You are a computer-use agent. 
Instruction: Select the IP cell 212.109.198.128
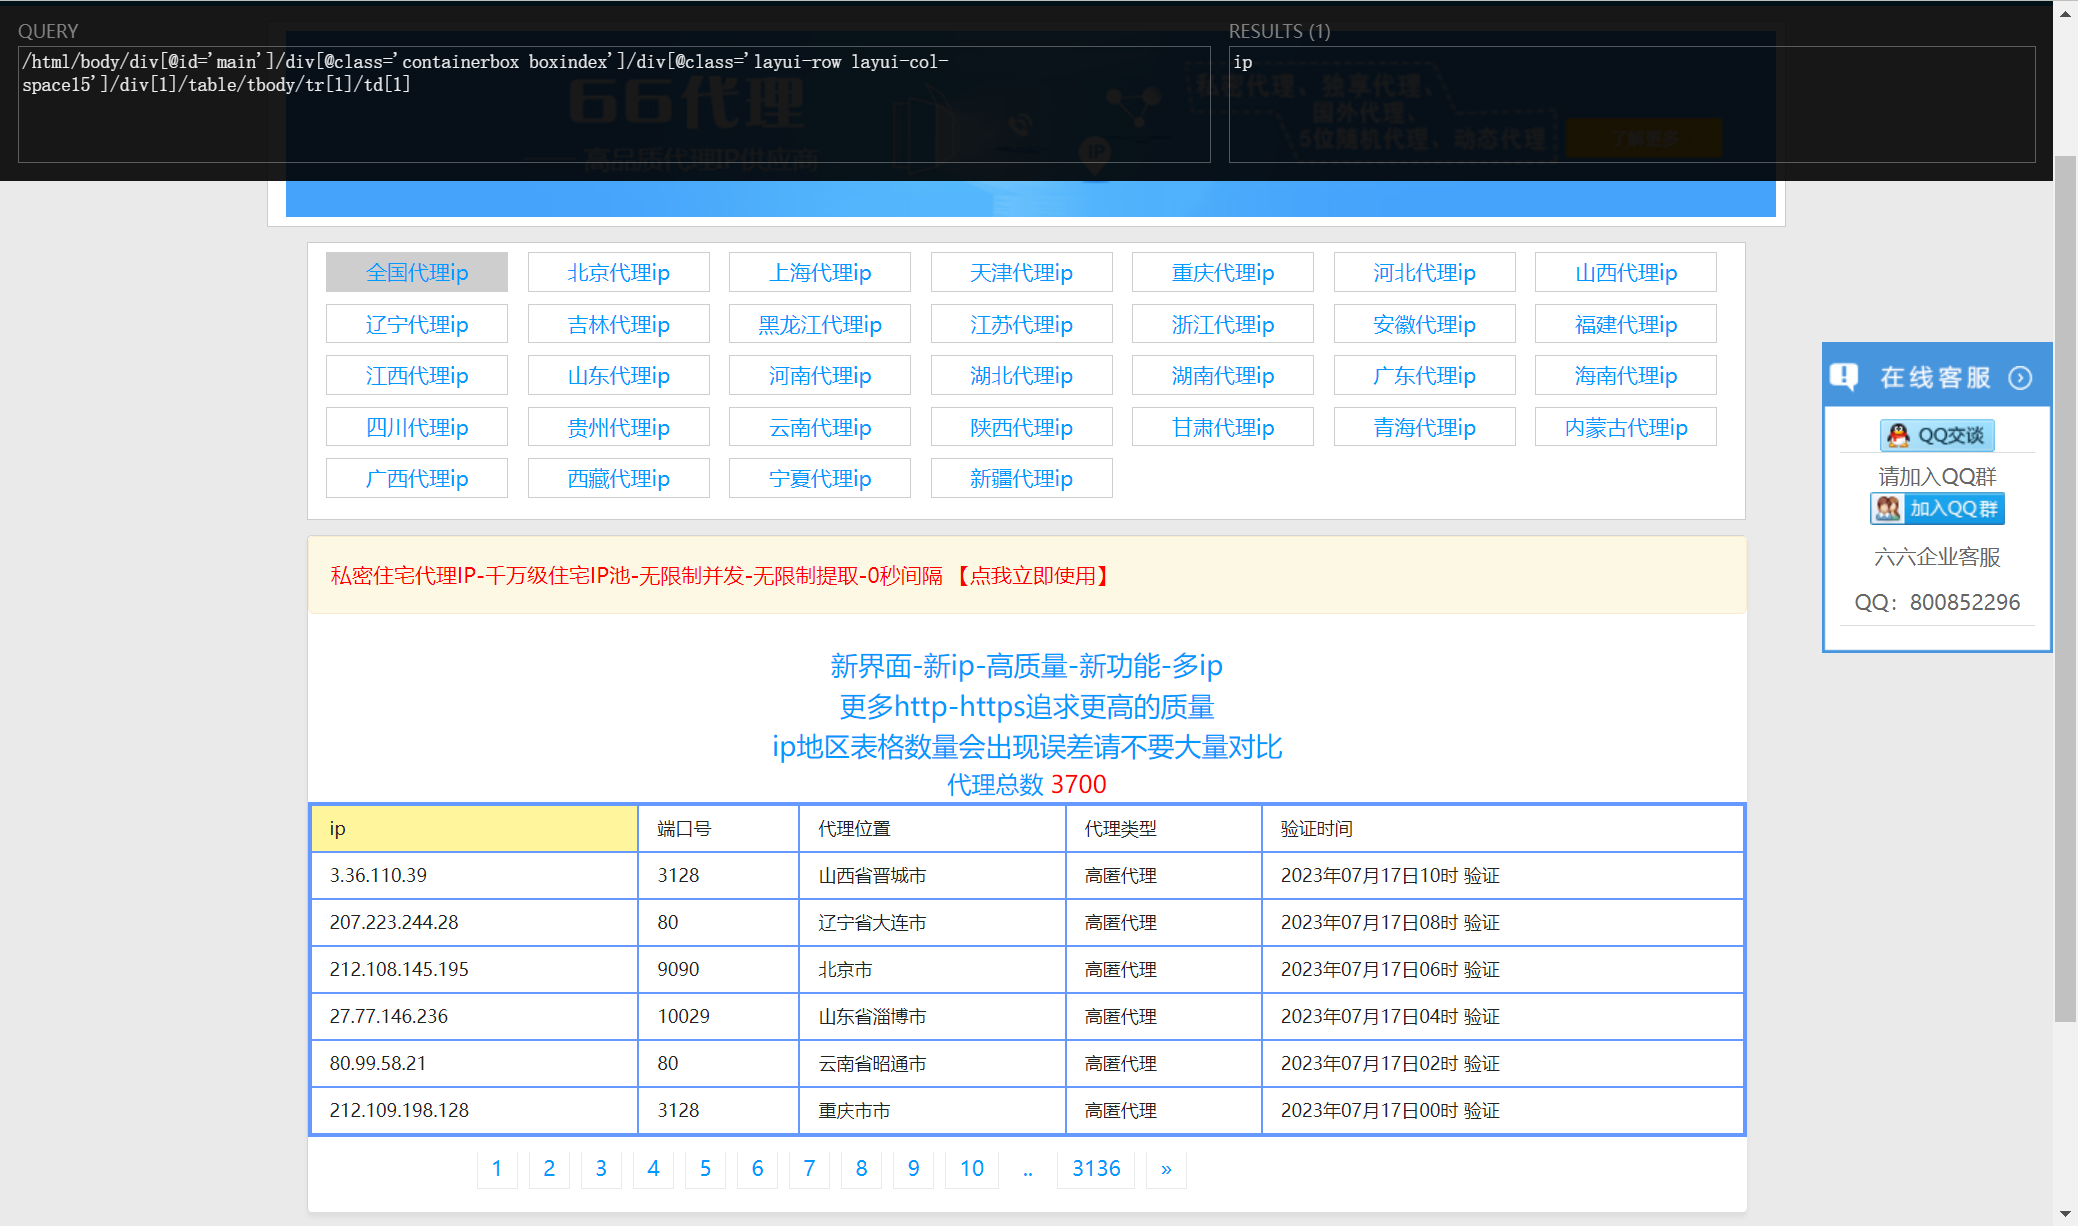(474, 1110)
